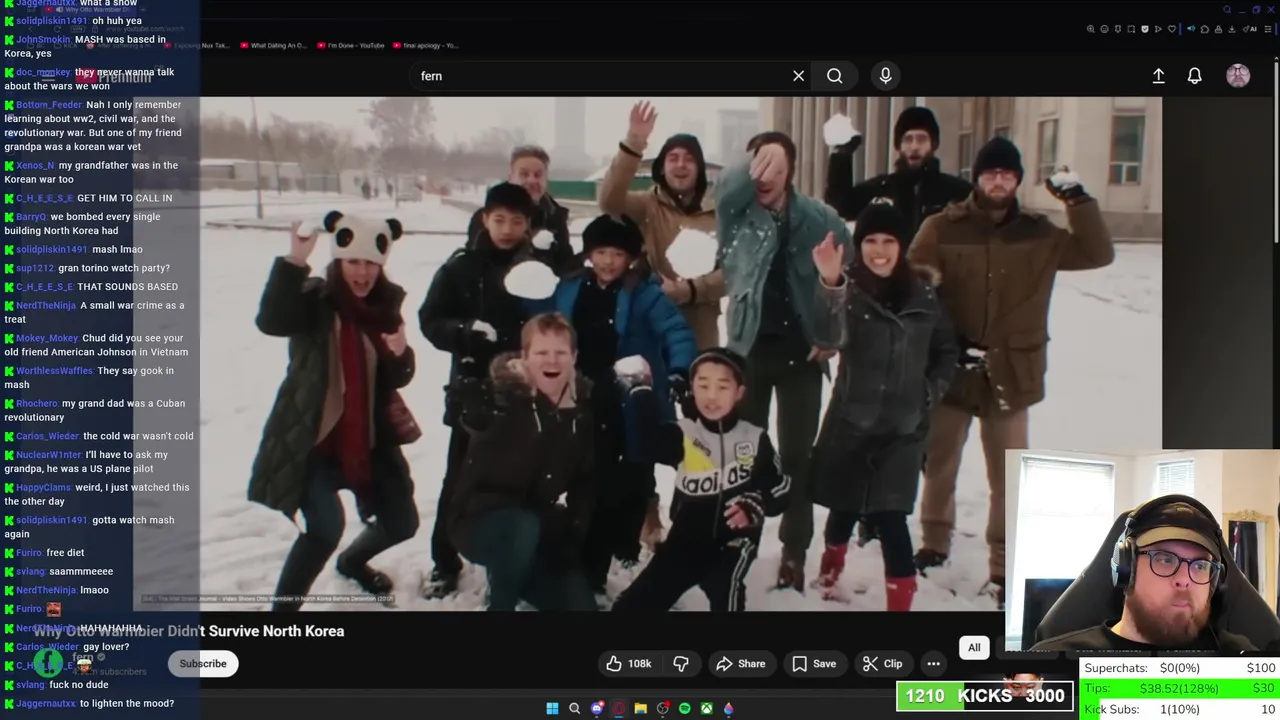Click the Superchats $0(0%) goal row

click(x=1180, y=668)
